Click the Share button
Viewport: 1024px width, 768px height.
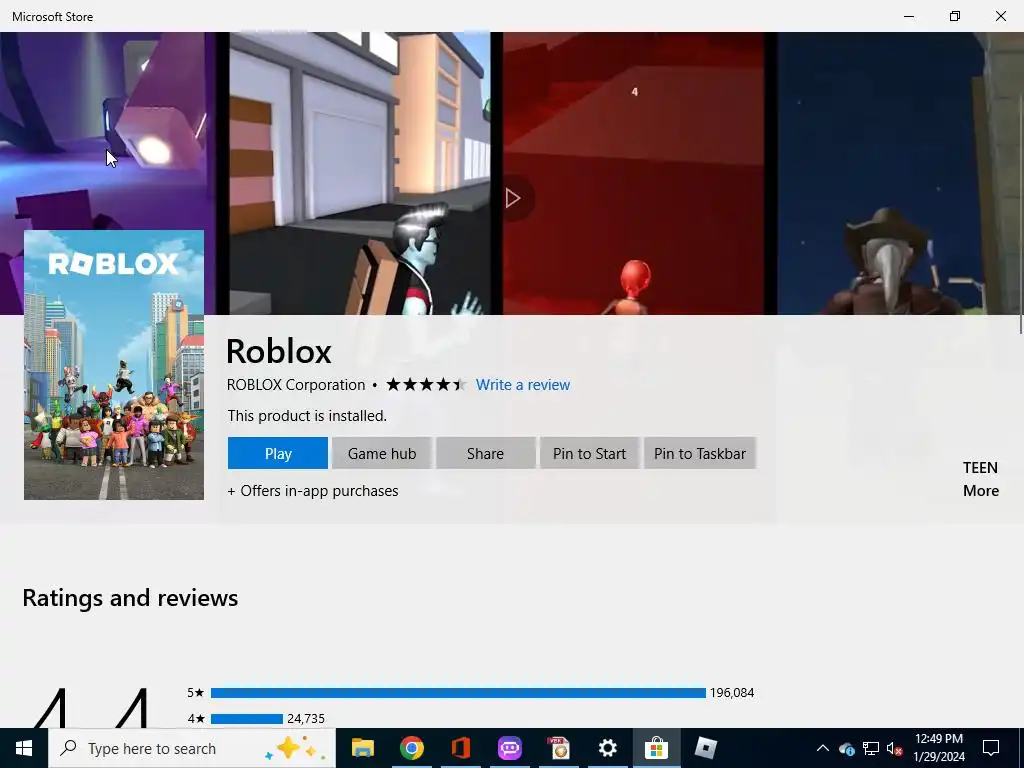(485, 453)
